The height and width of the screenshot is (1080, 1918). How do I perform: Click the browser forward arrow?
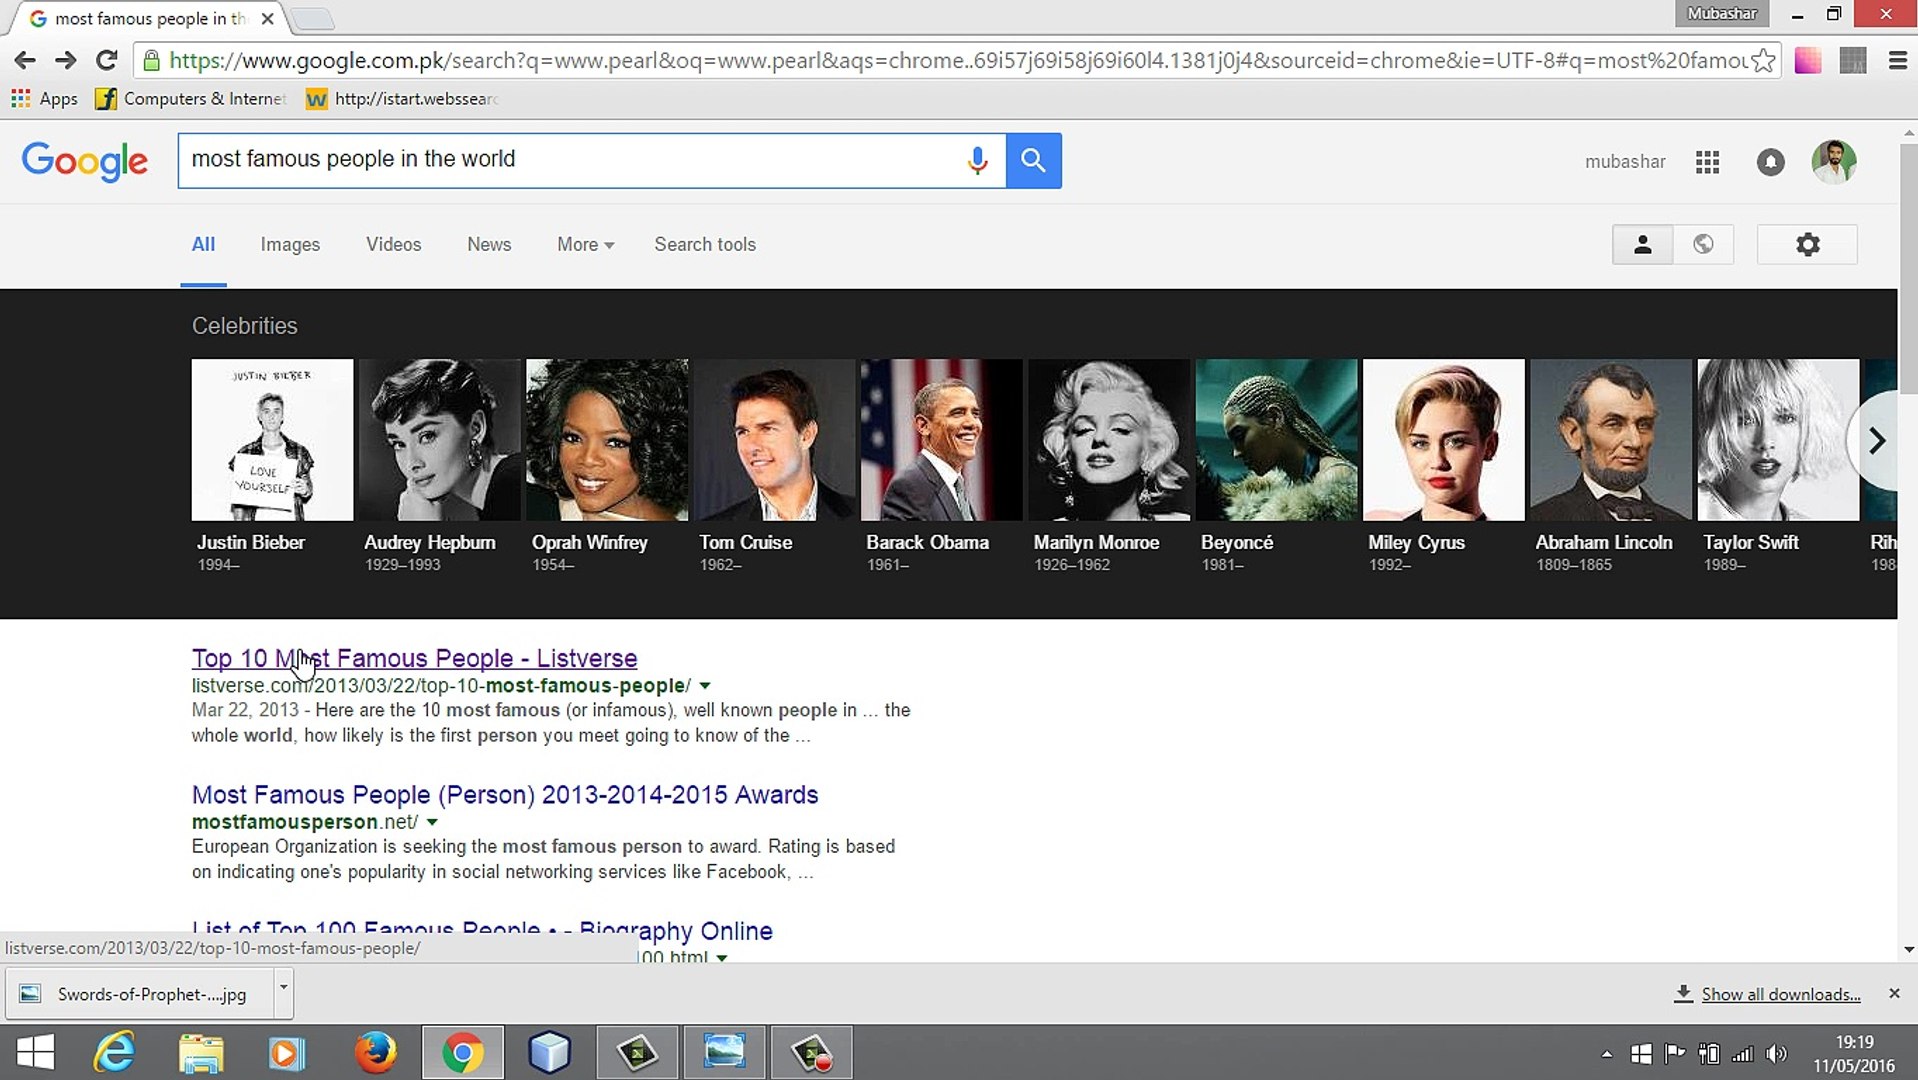(x=66, y=60)
